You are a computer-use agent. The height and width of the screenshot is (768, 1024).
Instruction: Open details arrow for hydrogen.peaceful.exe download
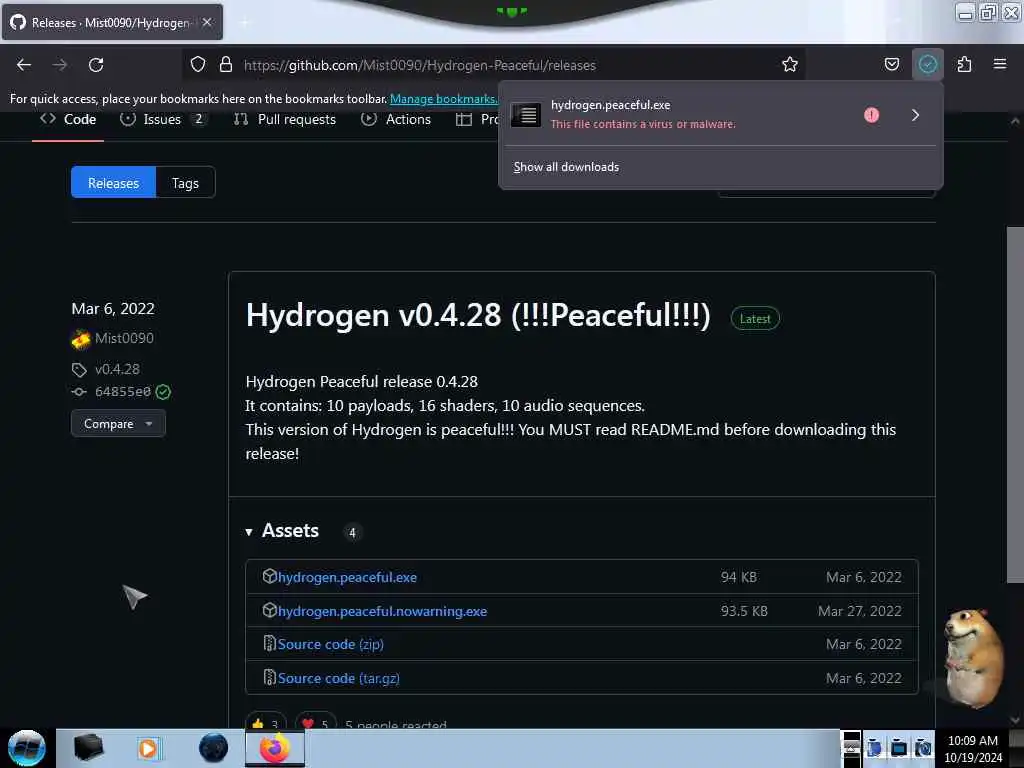pyautogui.click(x=915, y=115)
